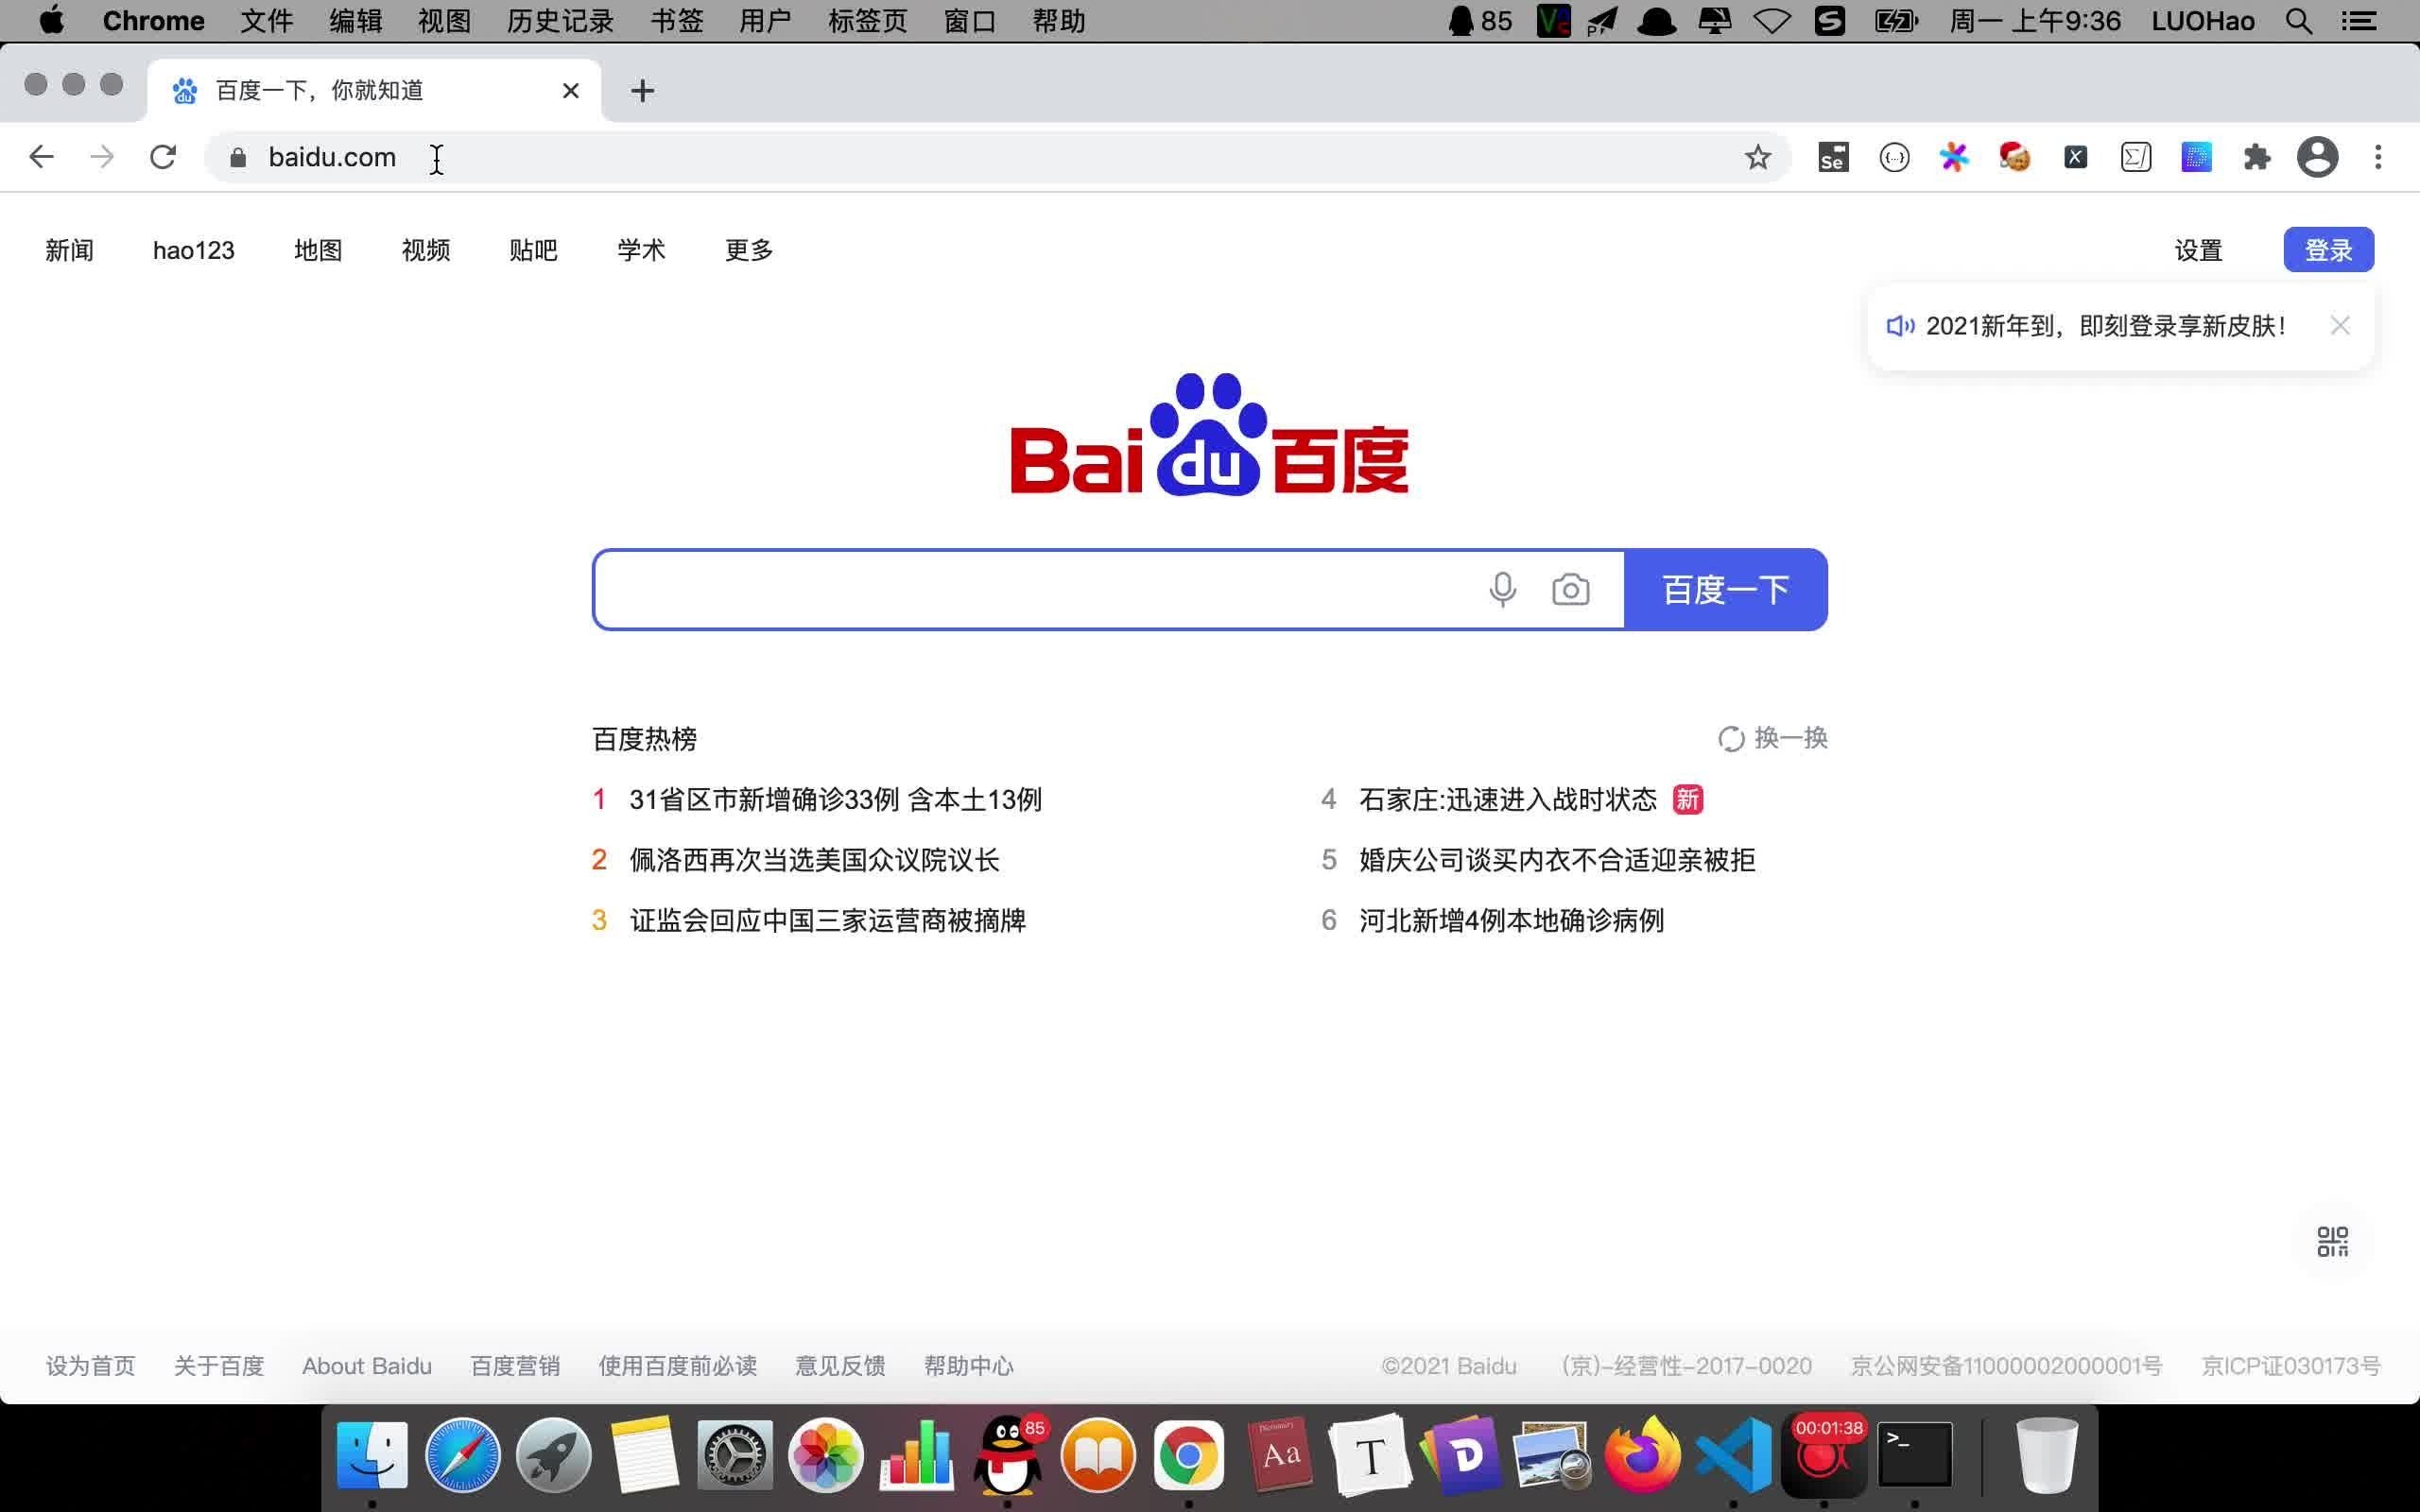The height and width of the screenshot is (1512, 2420).
Task: Click the camera image search icon
Action: (x=1570, y=589)
